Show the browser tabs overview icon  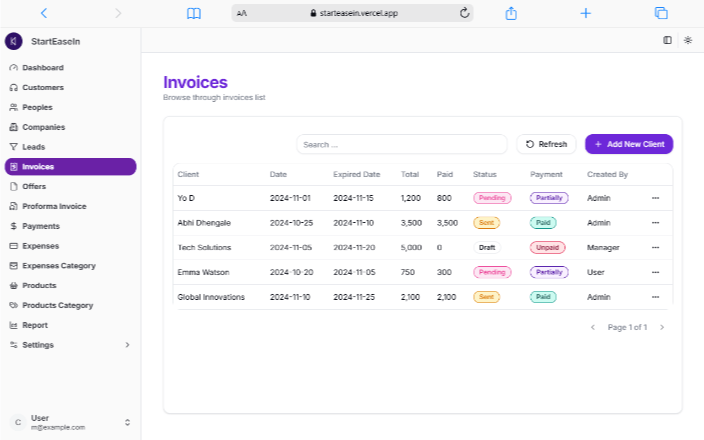661,13
